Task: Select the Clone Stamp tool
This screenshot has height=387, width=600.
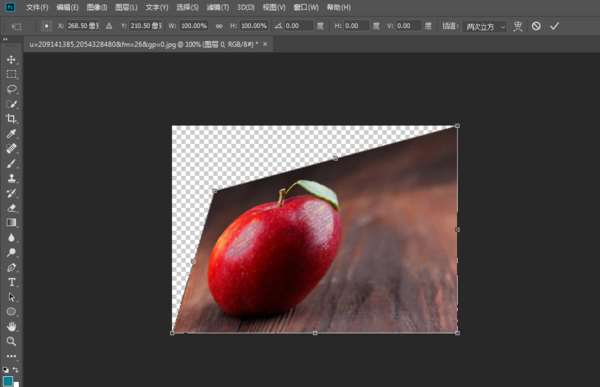Action: point(11,178)
